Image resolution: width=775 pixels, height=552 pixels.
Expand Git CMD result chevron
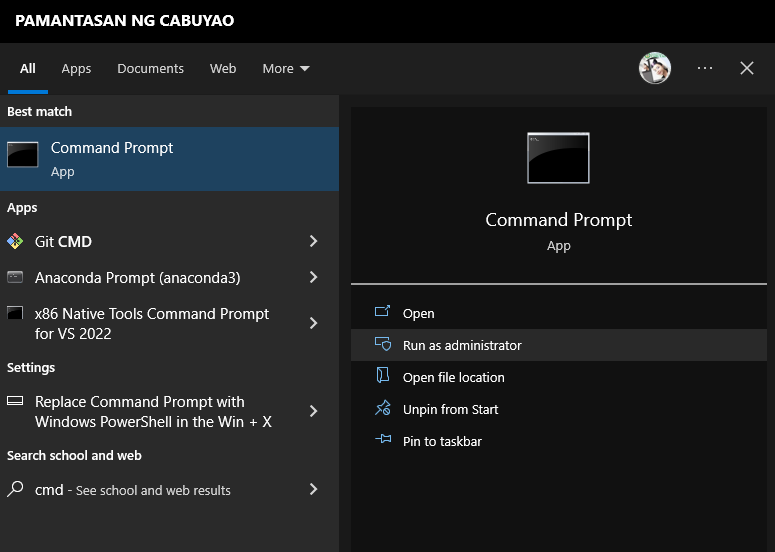(x=313, y=241)
